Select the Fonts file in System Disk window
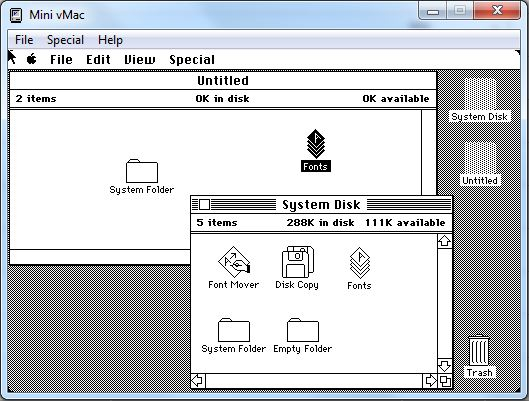This screenshot has width=529, height=401. click(x=360, y=263)
